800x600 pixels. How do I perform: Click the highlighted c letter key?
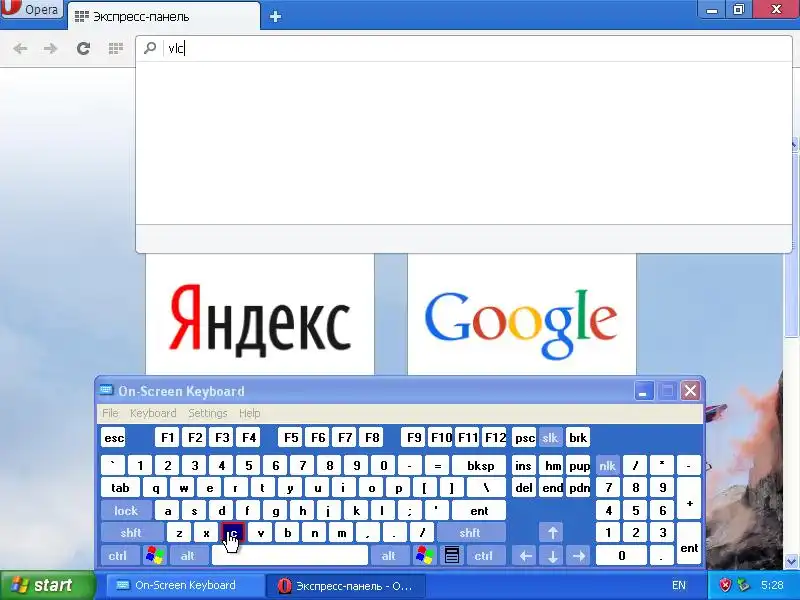tap(233, 533)
